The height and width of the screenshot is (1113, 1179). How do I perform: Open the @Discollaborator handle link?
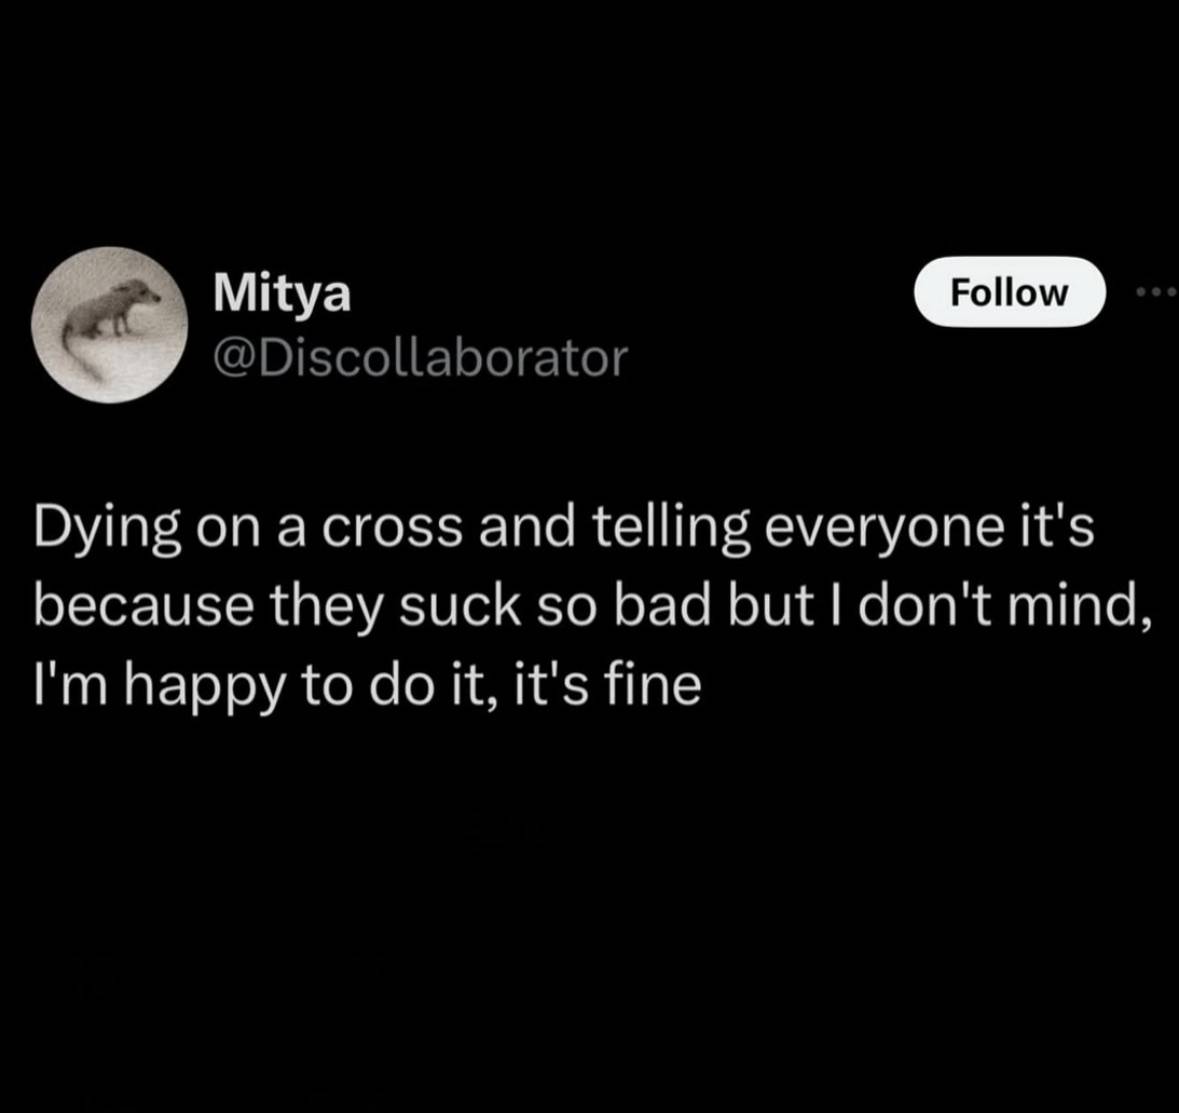420,358
